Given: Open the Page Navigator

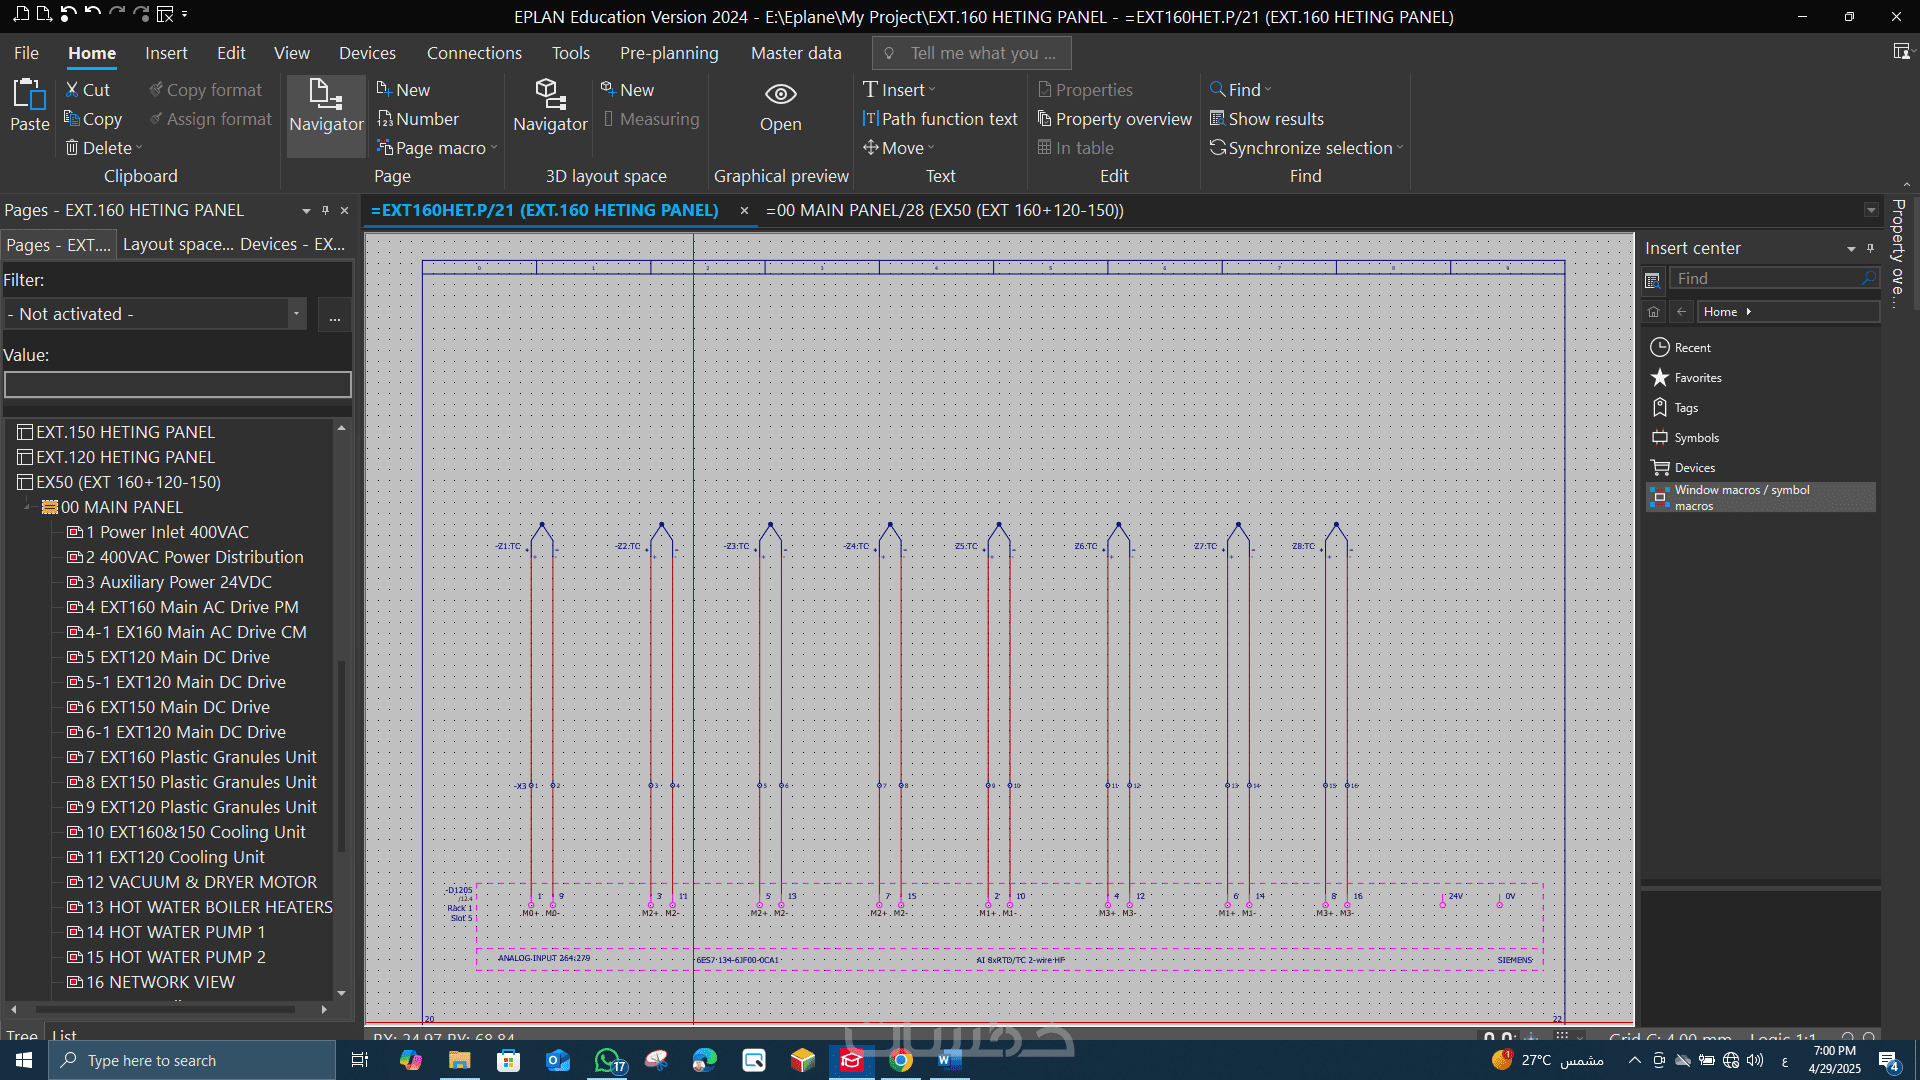Looking at the screenshot, I should tap(326, 105).
